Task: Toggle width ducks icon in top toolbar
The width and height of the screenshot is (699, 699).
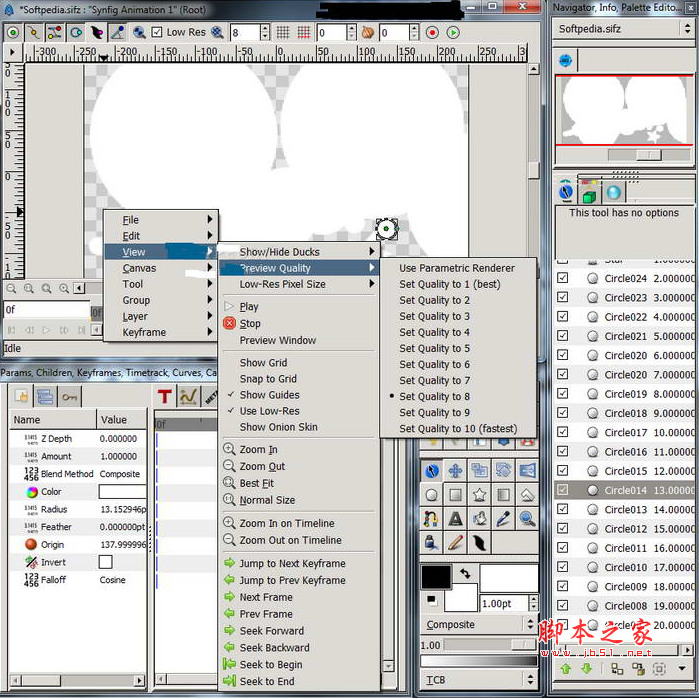Action: 97,33
